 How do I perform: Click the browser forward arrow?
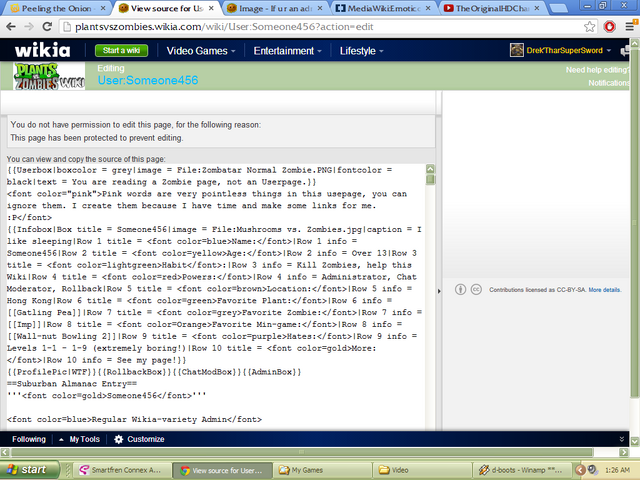pyautogui.click(x=29, y=27)
